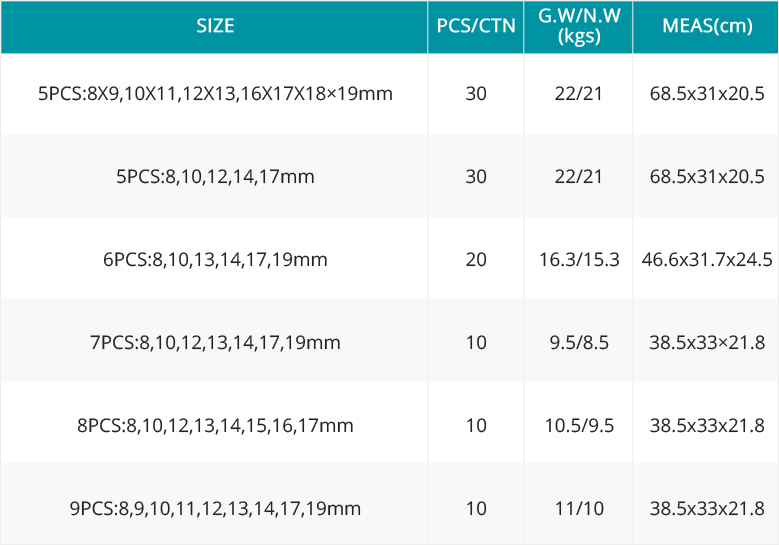Click the 7PCS row's measurement cell
This screenshot has height=545, width=779.
click(x=707, y=343)
